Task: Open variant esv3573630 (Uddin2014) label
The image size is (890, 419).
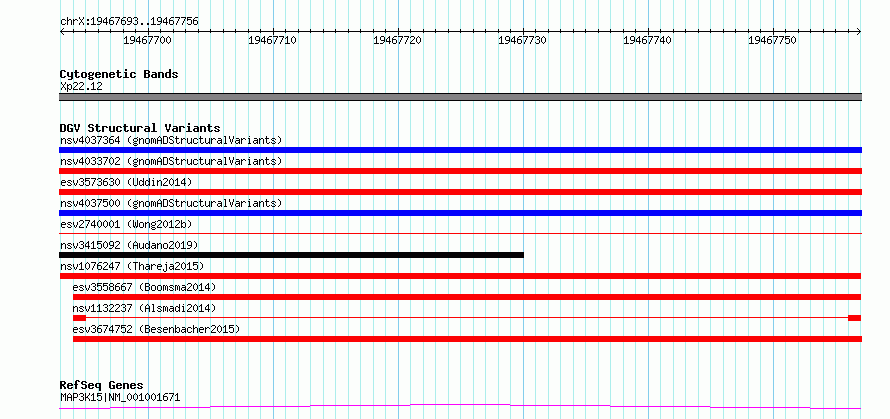Action: pos(126,182)
